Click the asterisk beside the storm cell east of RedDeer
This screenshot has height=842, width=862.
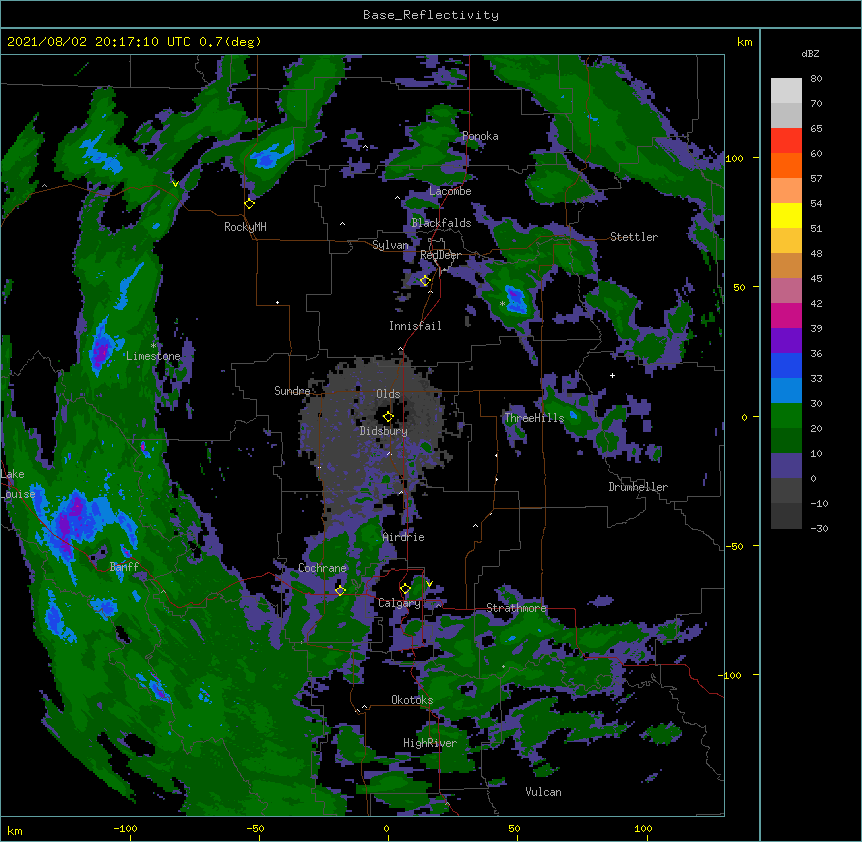point(502,304)
